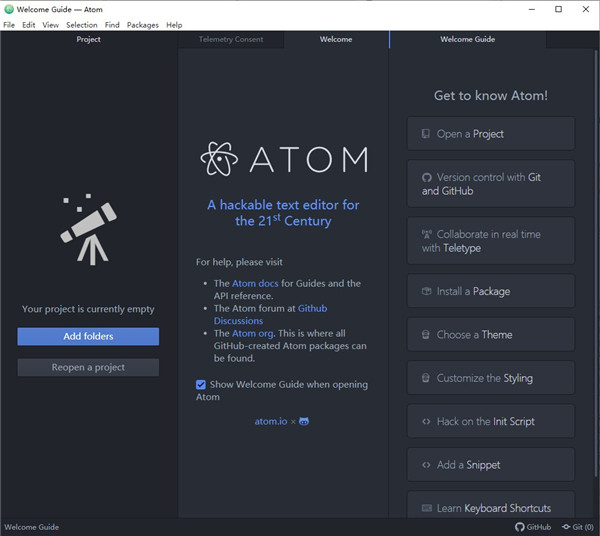Click the package icon on Install a Package
Viewport: 600px width, 536px height.
[x=426, y=291]
